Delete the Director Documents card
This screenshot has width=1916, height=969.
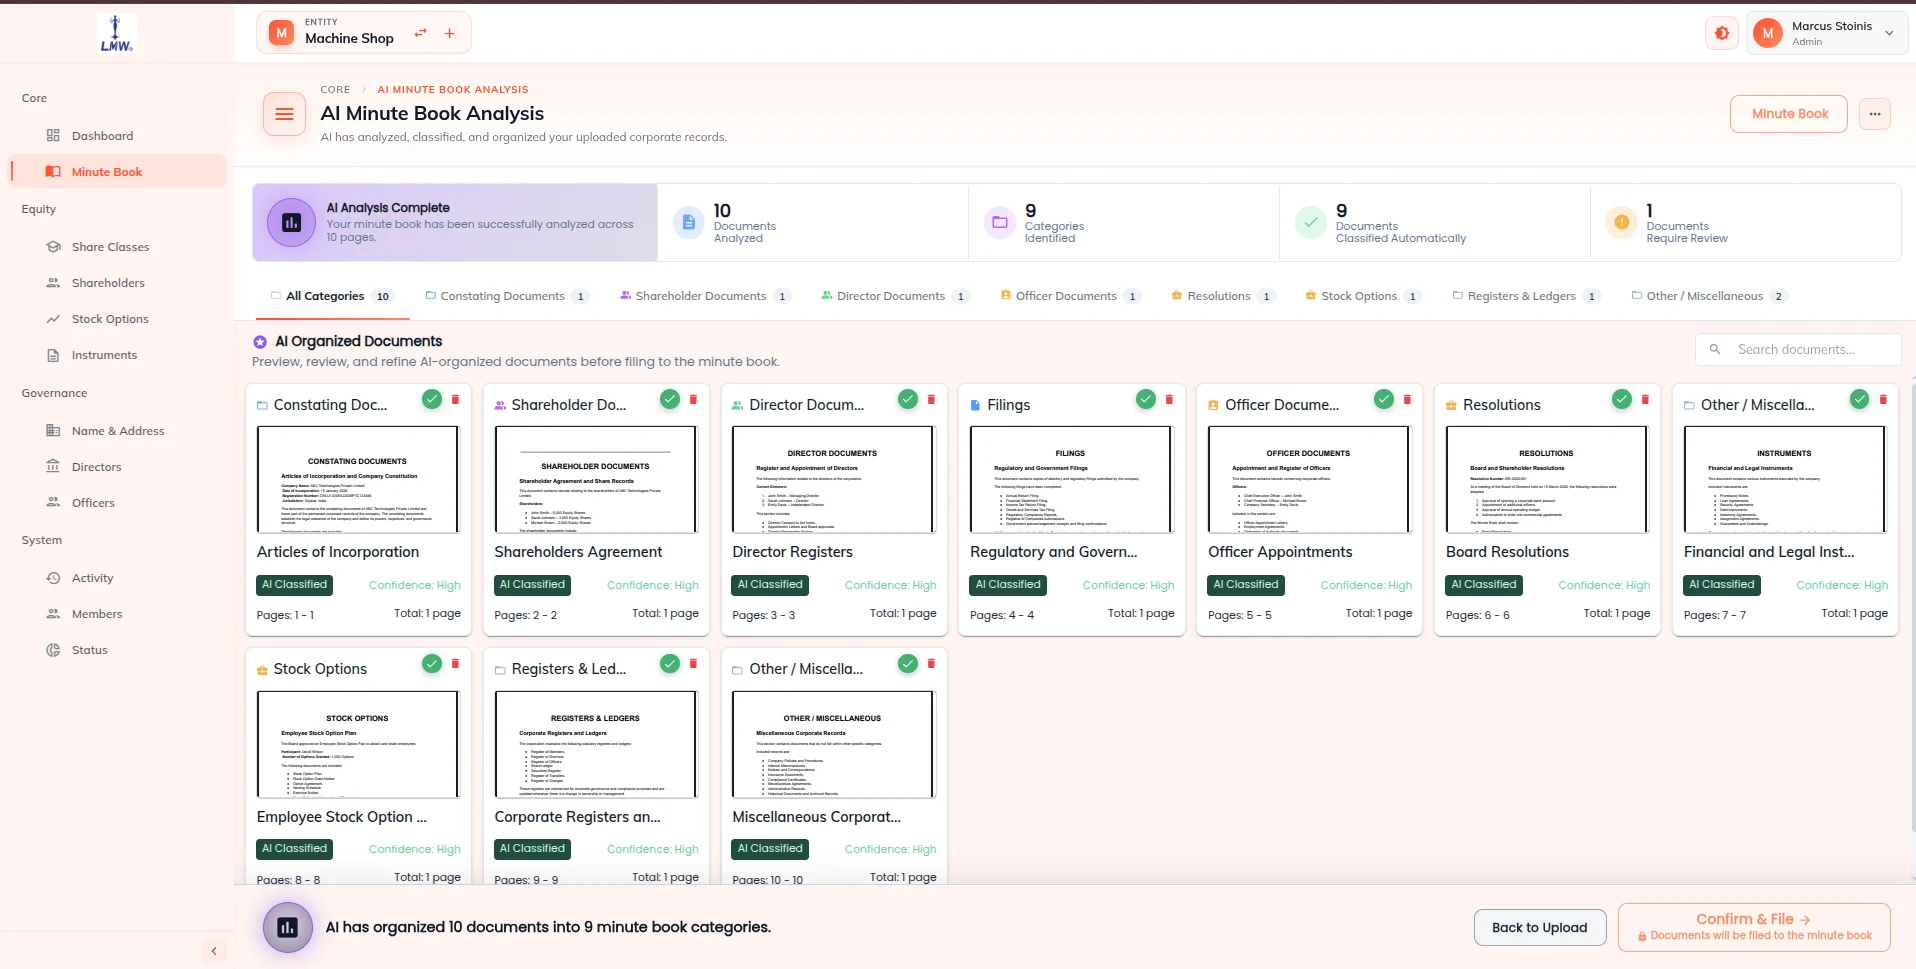click(931, 400)
